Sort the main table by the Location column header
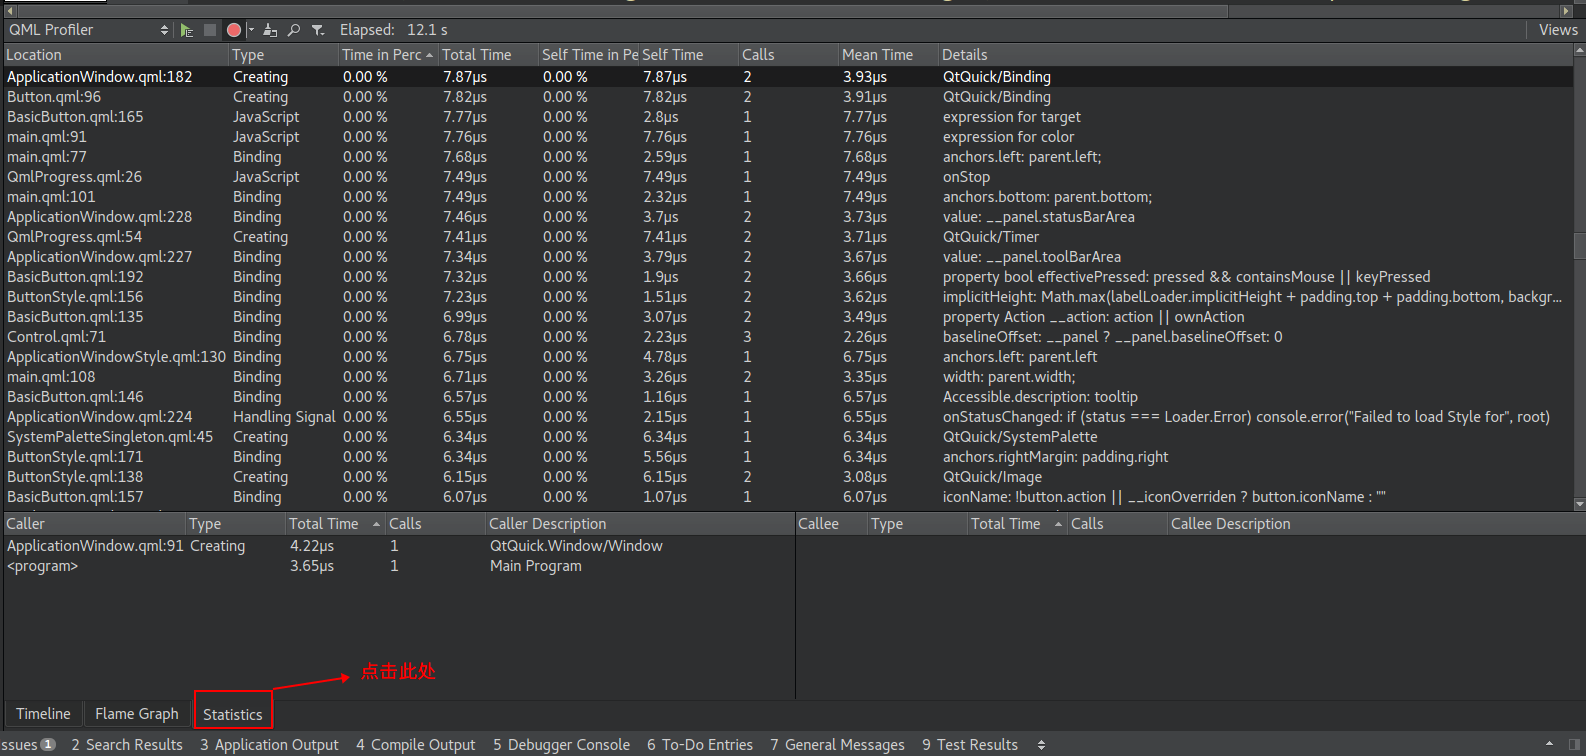Viewport: 1586px width, 756px height. point(116,55)
